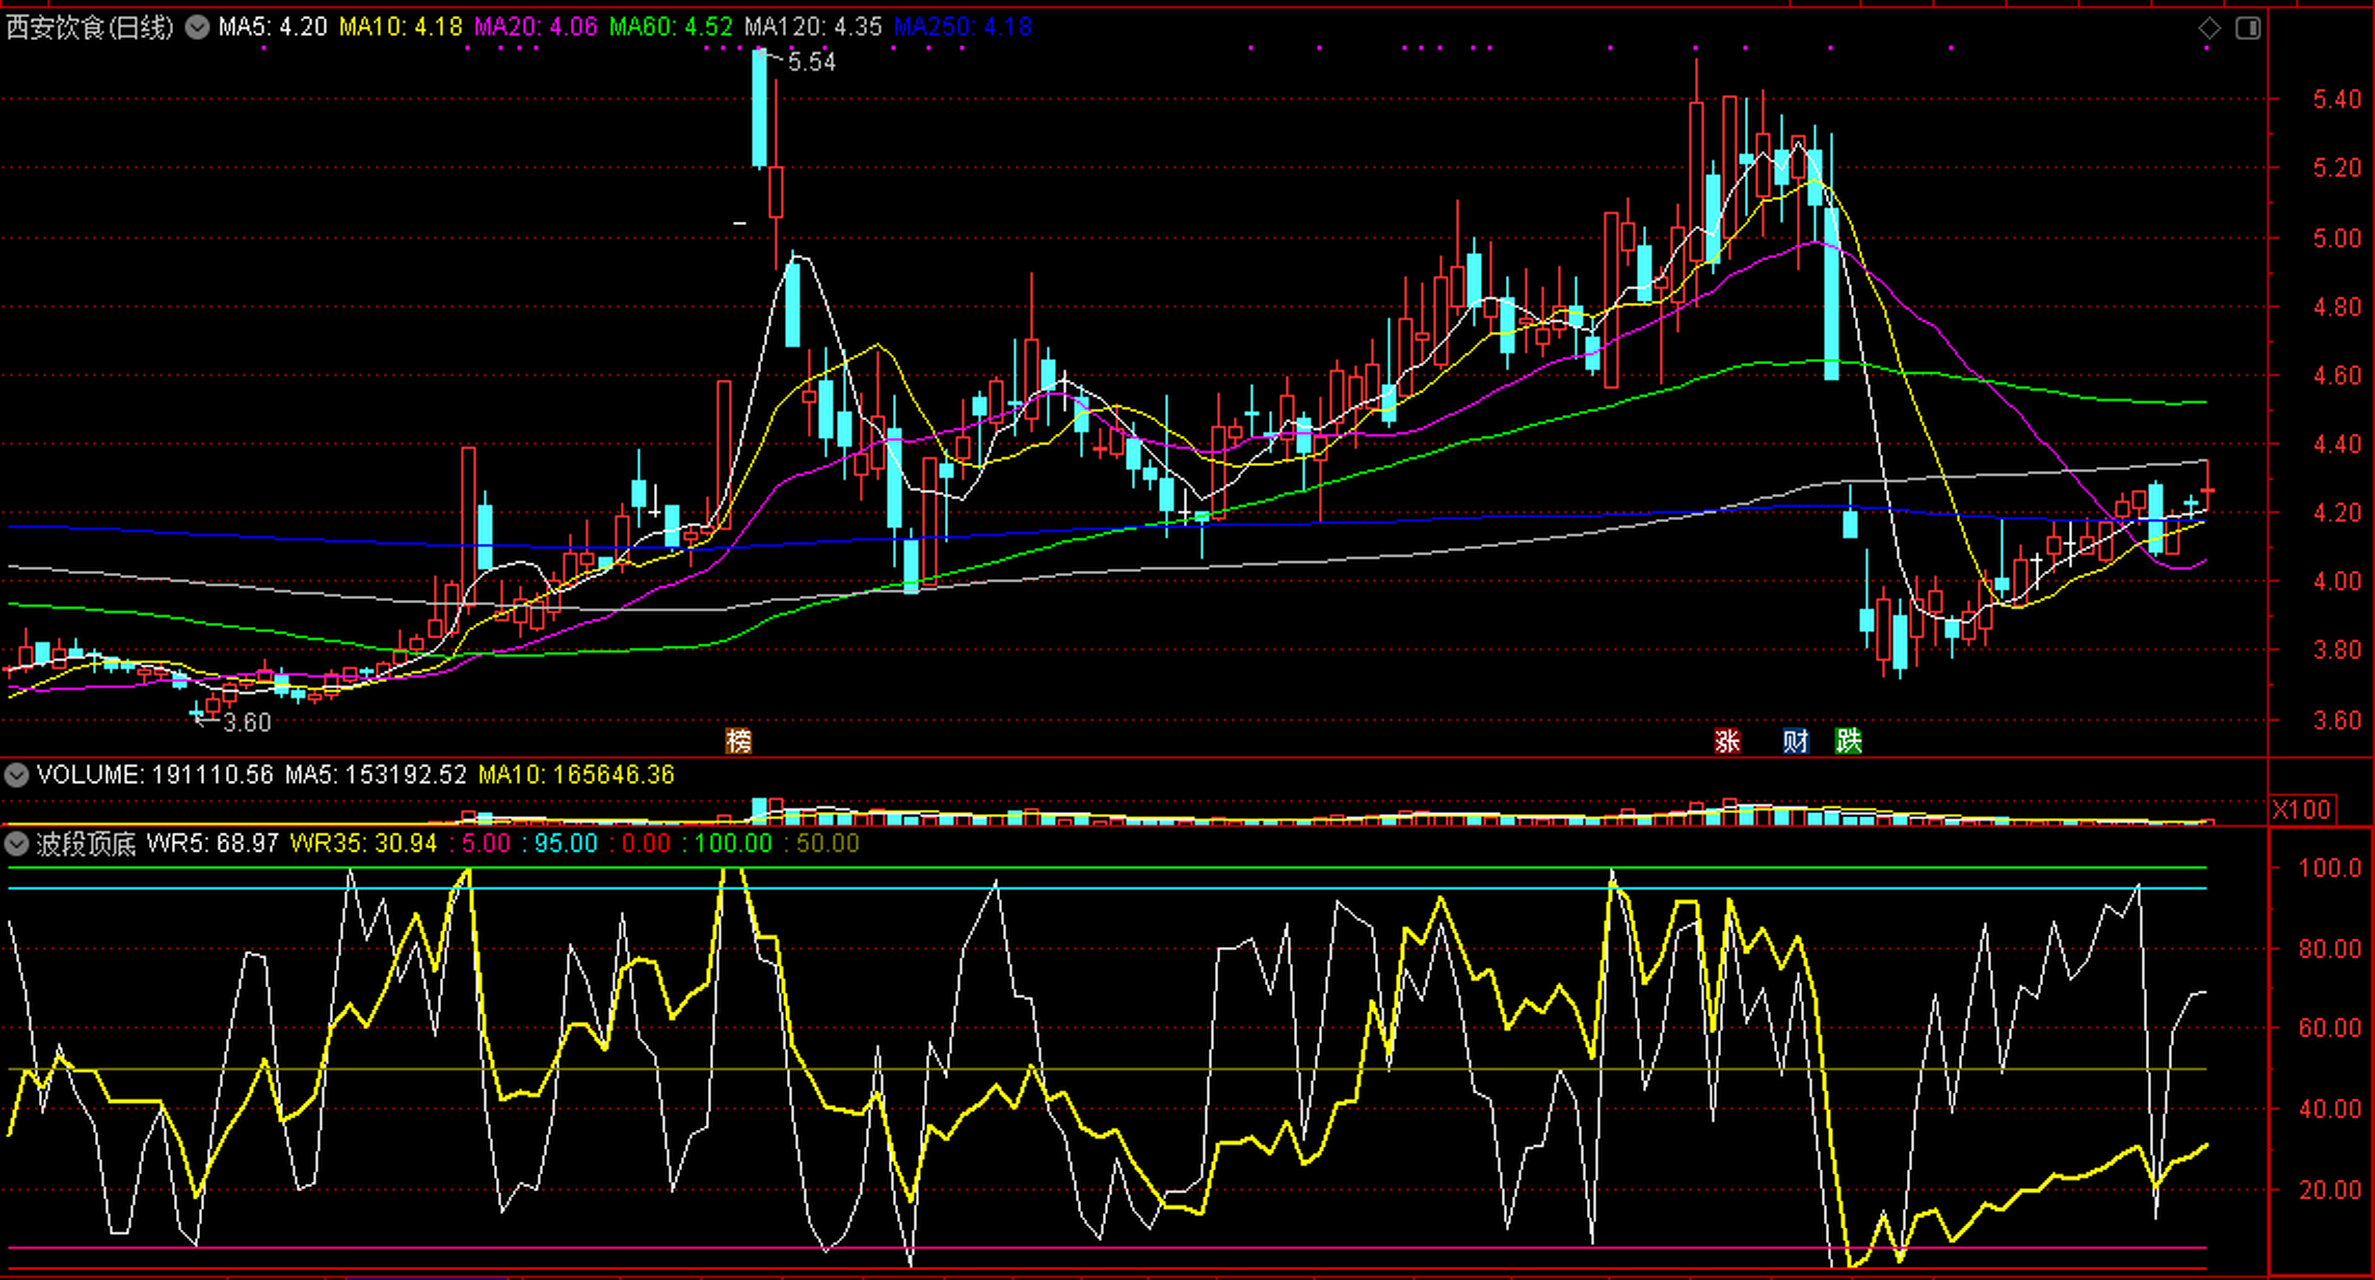The height and width of the screenshot is (1280, 2375).
Task: Click the MA120: 4.35 gray label
Action: coord(812,28)
